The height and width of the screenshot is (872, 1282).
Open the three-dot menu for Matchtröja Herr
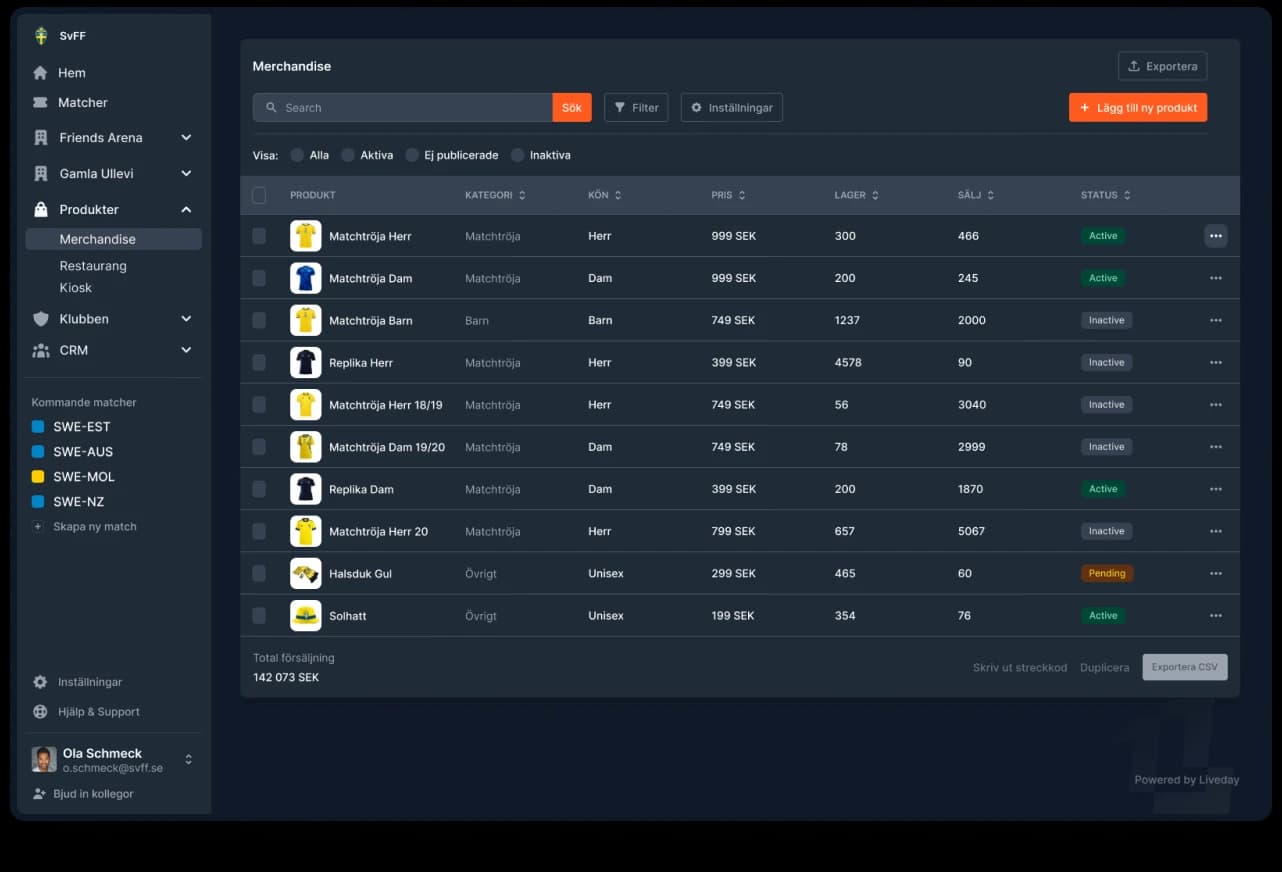click(1215, 236)
